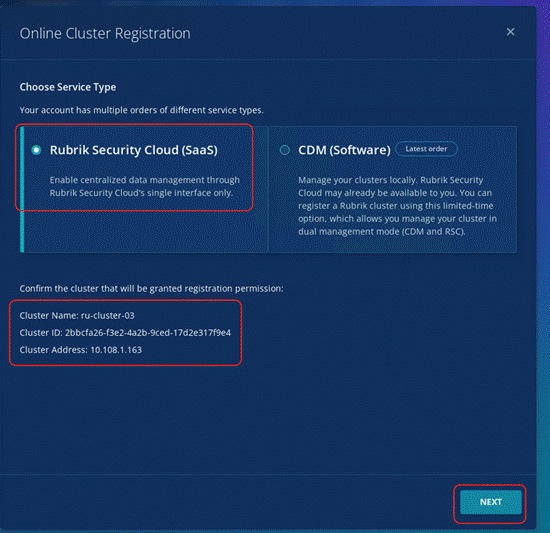Click the Rubrik Security Cloud (SaaS) title
Image resolution: width=550 pixels, height=533 pixels.
134,150
